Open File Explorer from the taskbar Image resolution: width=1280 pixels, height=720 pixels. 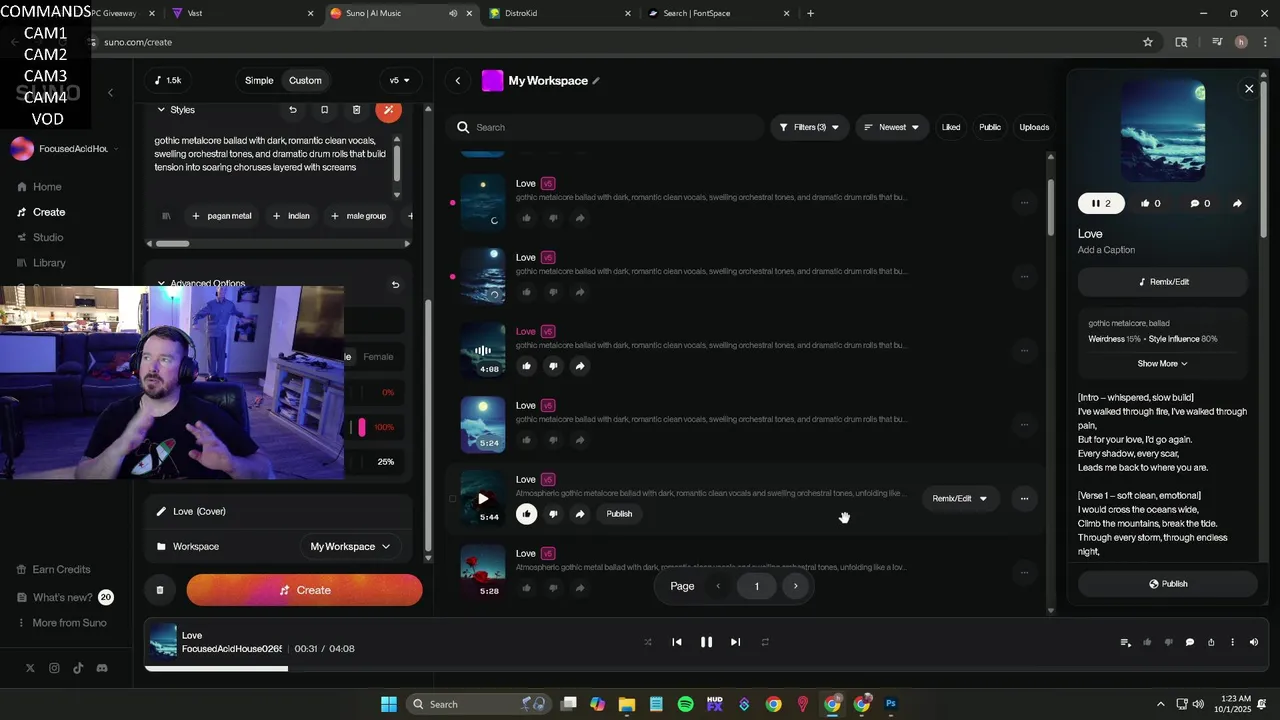(x=627, y=704)
